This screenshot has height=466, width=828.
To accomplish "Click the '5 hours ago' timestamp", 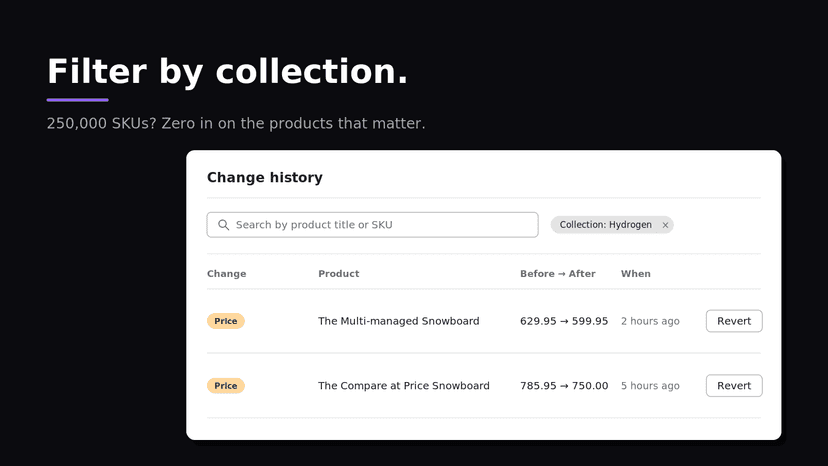I will (x=650, y=386).
